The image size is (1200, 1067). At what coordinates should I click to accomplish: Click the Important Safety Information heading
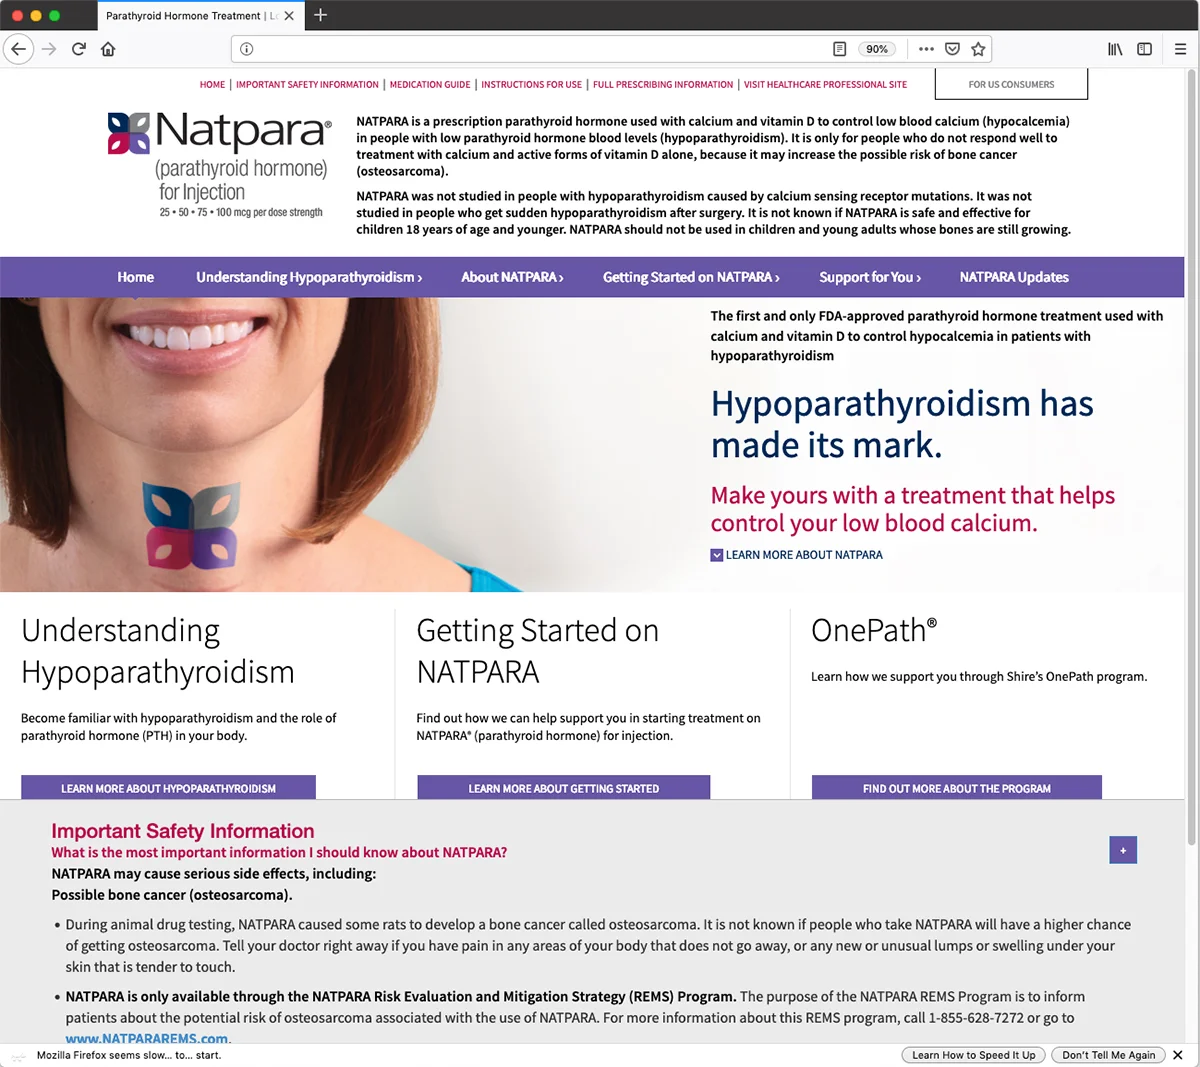(x=183, y=831)
